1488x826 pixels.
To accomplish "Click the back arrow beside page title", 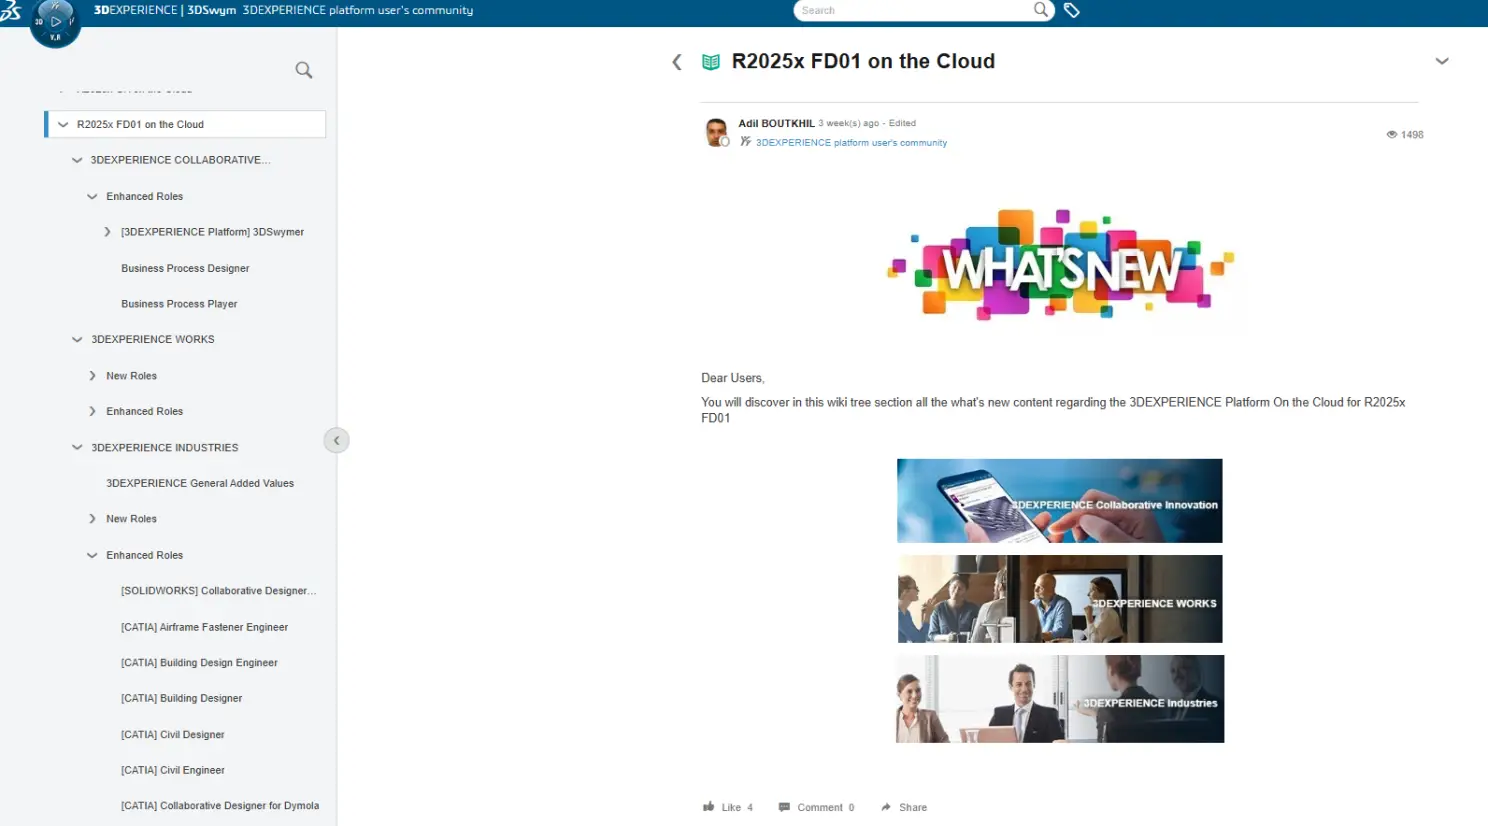I will pos(677,62).
